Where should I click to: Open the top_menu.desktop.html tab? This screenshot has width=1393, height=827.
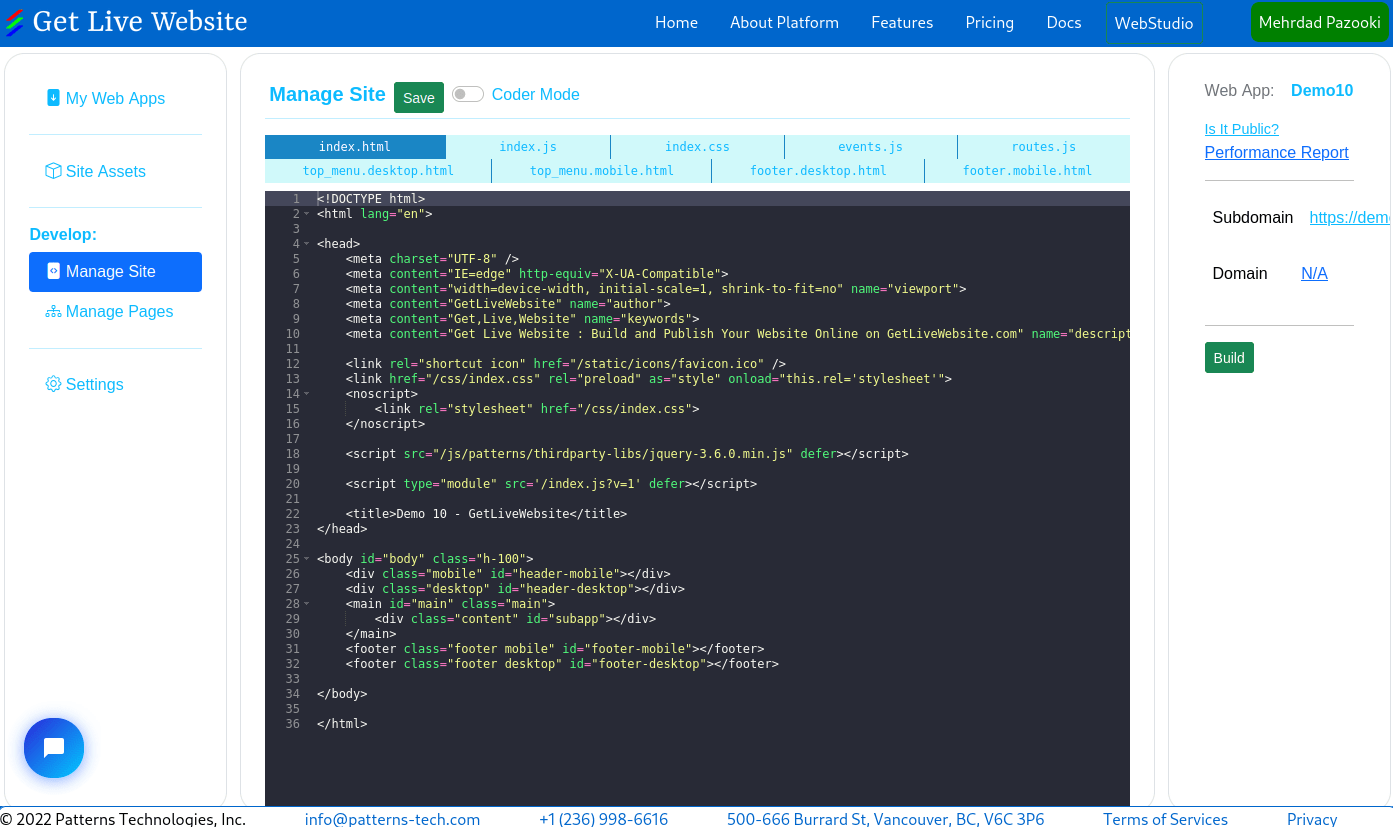point(378,171)
